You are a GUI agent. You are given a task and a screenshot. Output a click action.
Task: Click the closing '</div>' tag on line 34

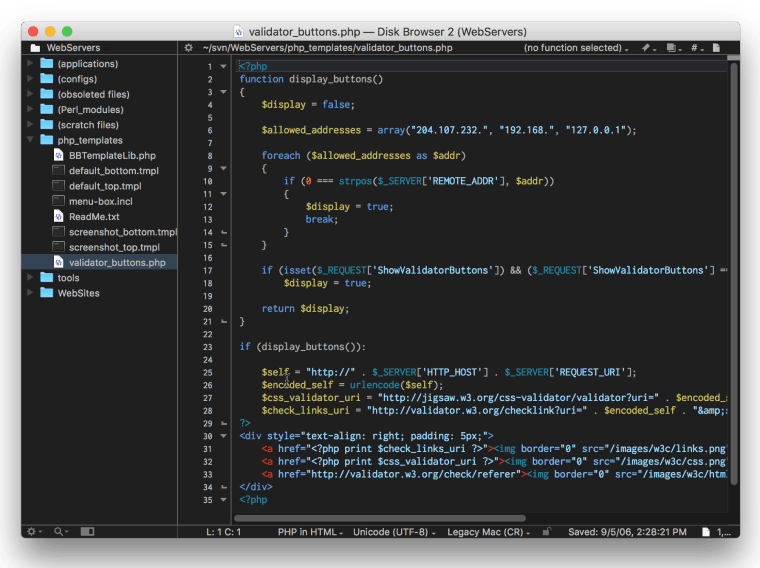[x=256, y=487]
